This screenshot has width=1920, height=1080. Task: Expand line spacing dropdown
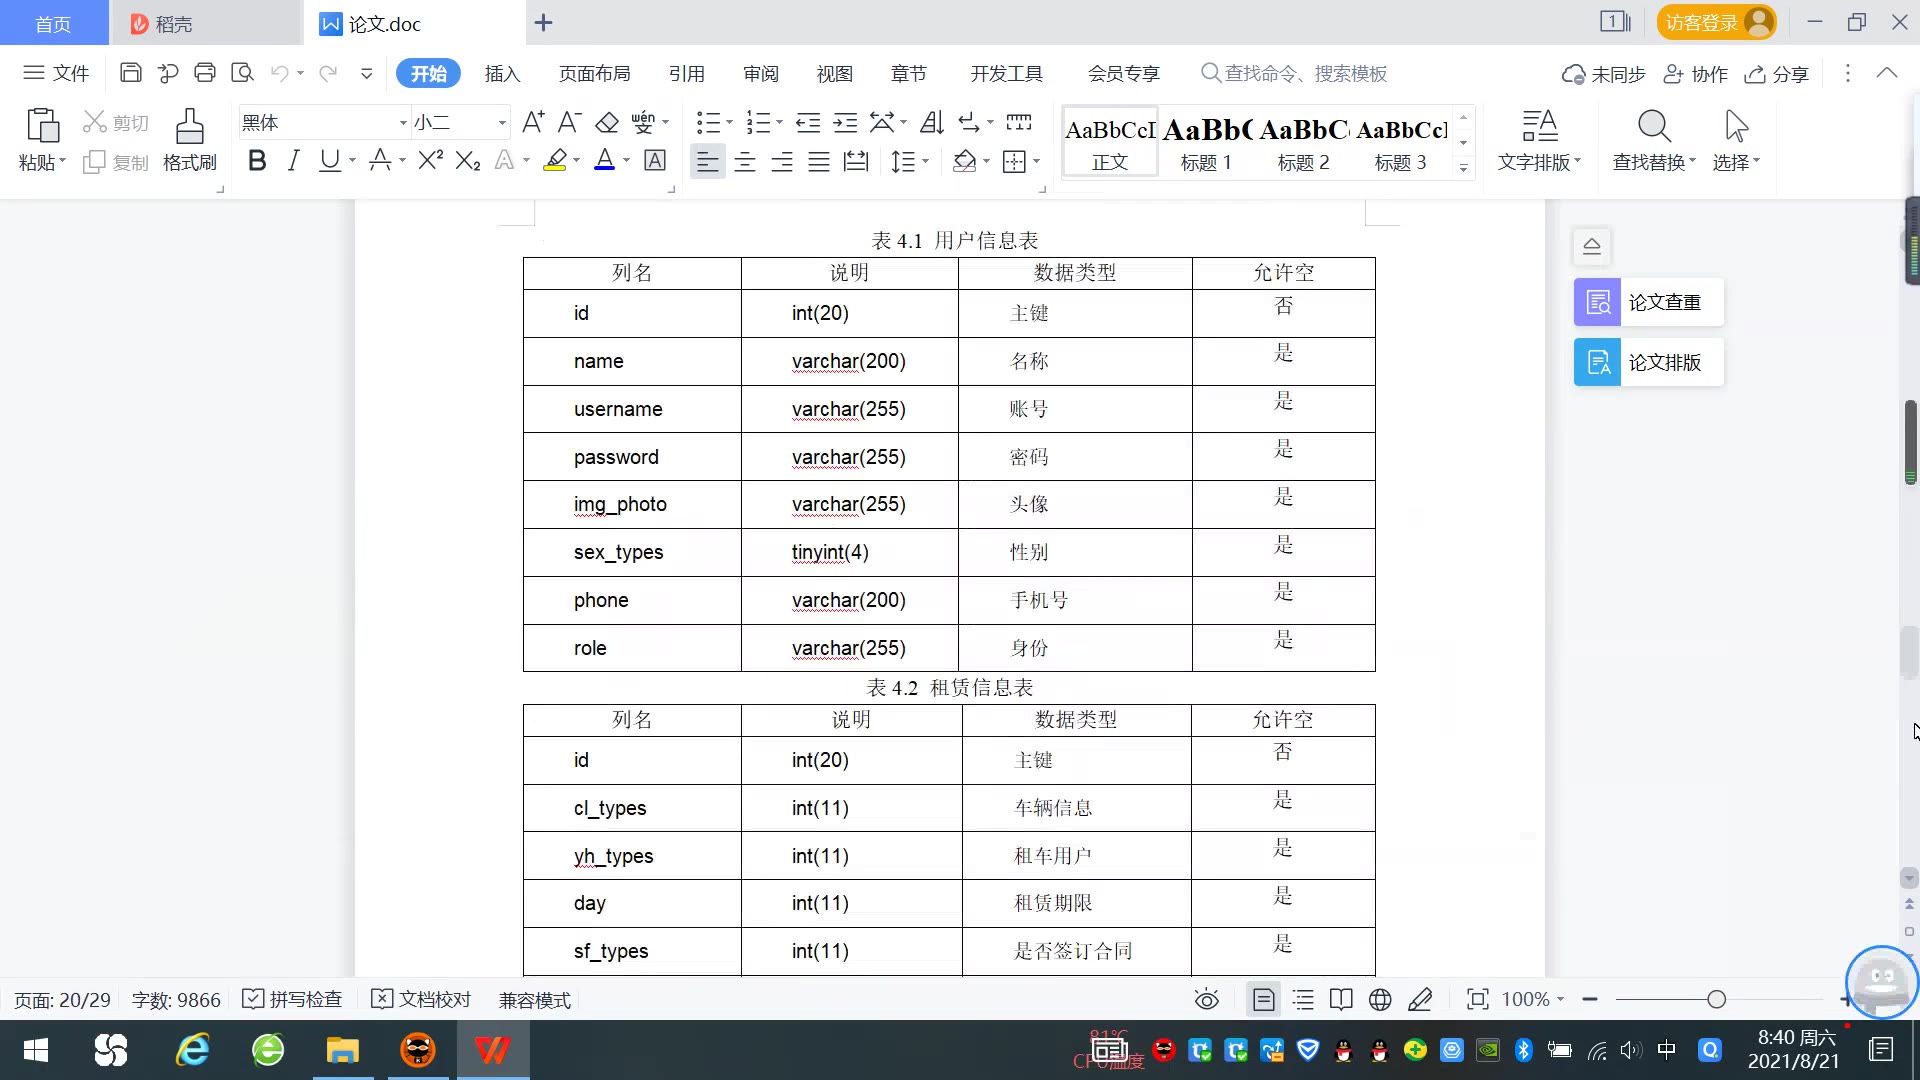click(925, 161)
